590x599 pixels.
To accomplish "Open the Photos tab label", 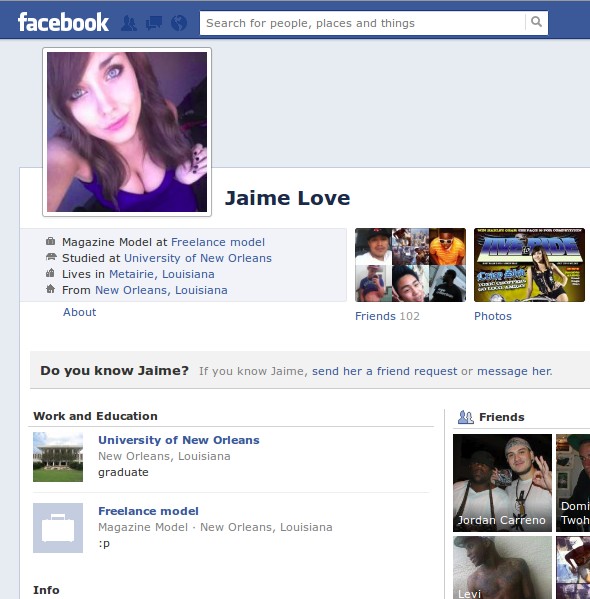I will coord(493,316).
